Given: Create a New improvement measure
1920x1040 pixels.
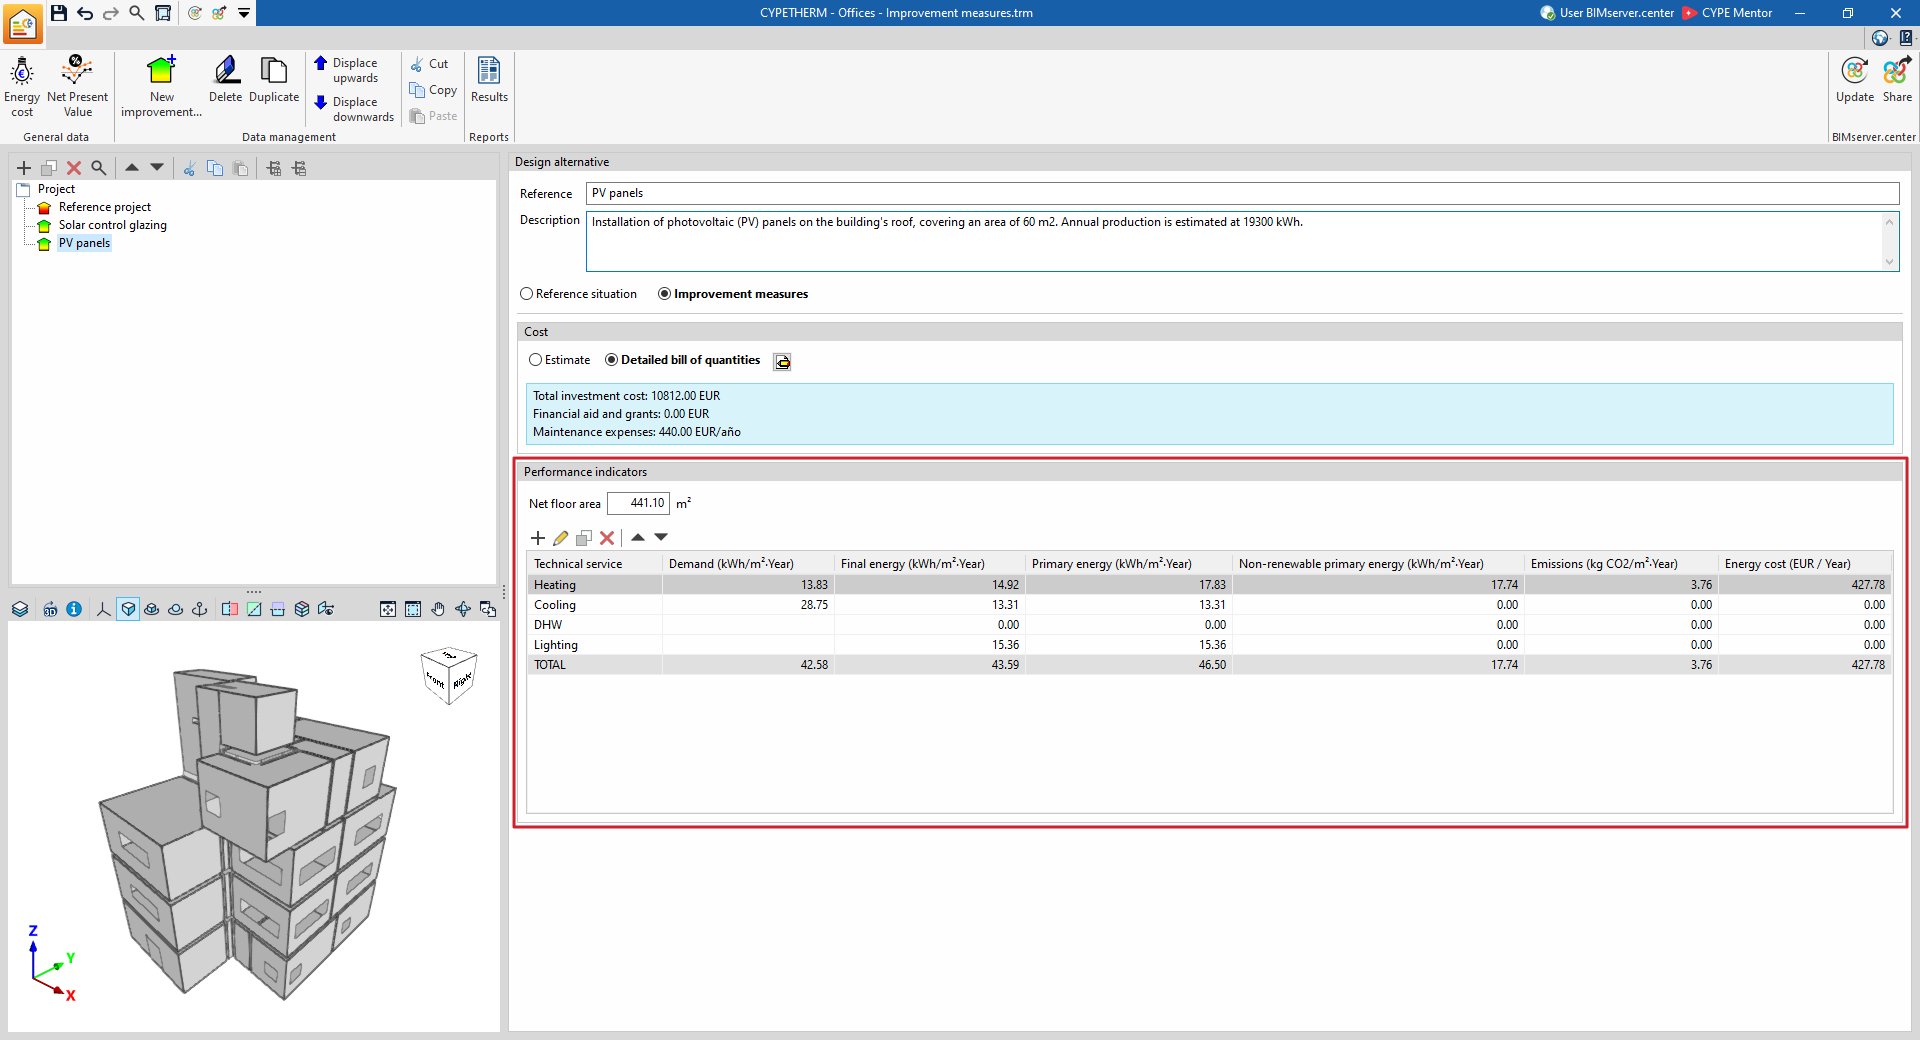Looking at the screenshot, I should 161,86.
